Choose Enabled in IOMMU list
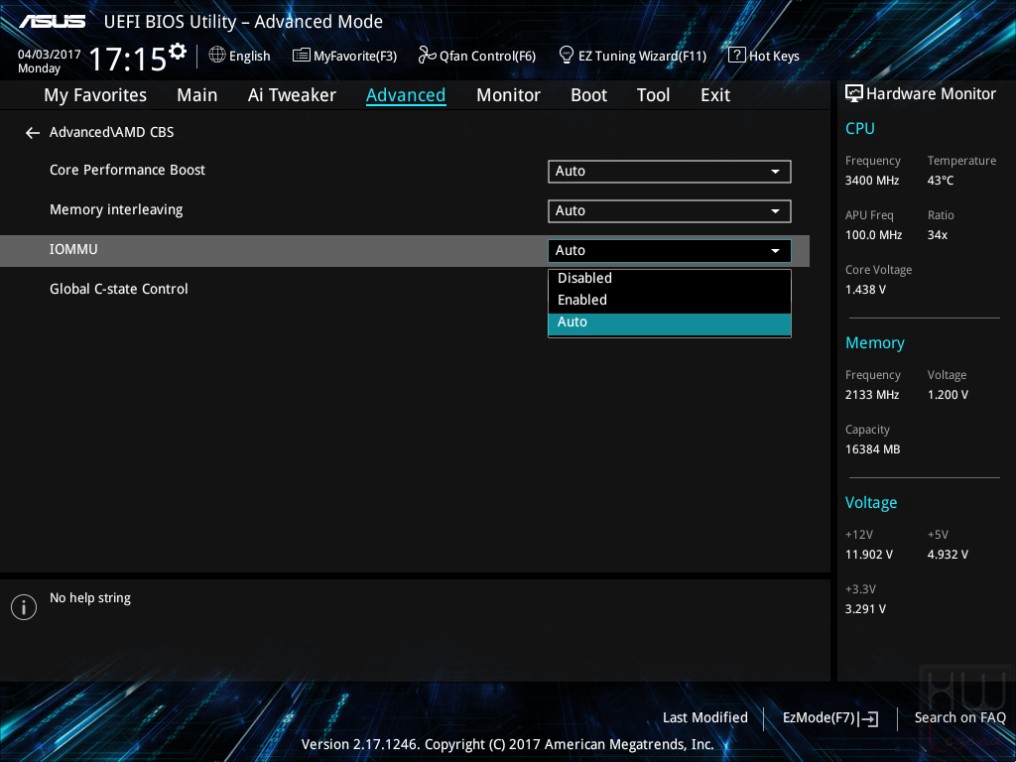This screenshot has width=1016, height=762. coord(669,300)
